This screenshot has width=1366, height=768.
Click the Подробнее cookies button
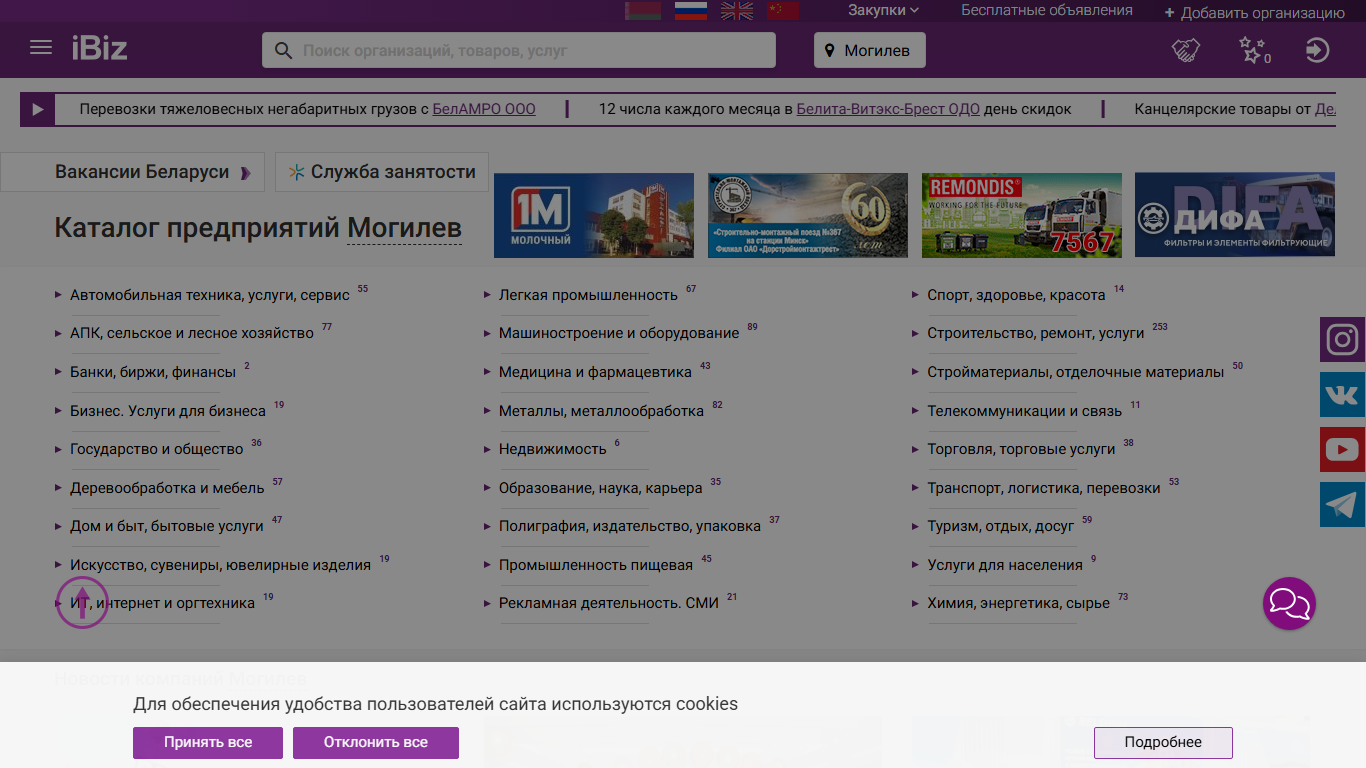[x=1163, y=742]
